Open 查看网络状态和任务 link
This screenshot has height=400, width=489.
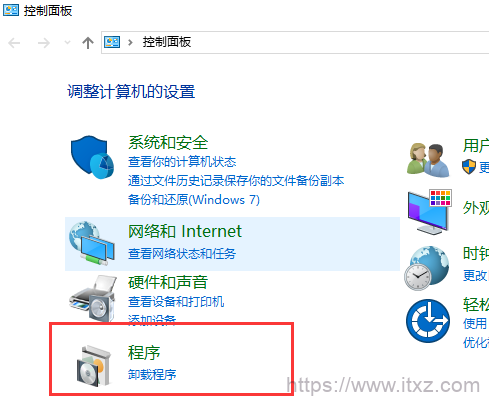point(182,254)
